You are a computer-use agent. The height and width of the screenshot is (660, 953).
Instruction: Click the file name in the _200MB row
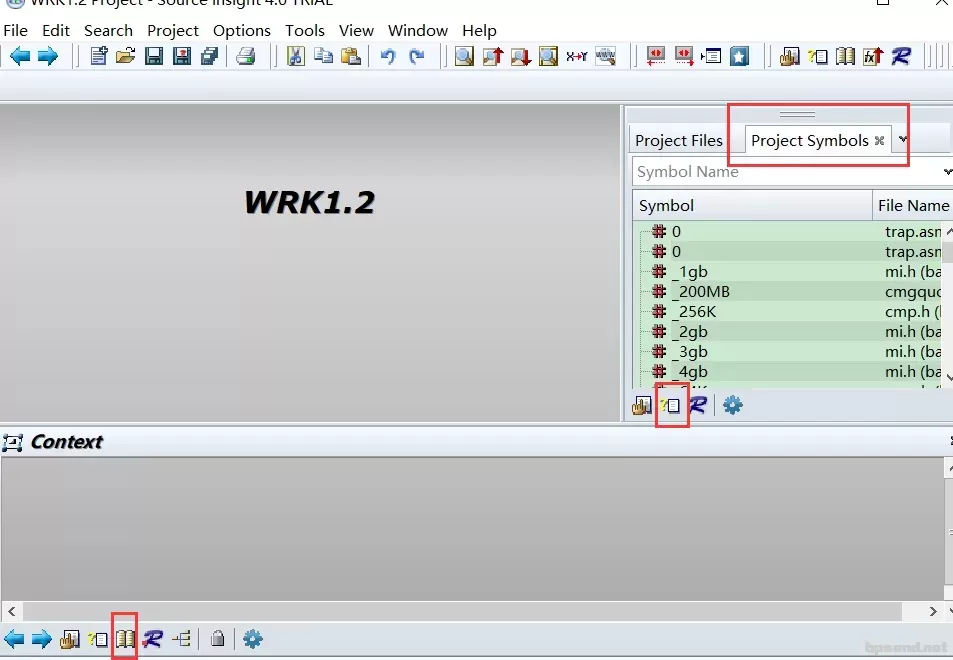(x=913, y=292)
